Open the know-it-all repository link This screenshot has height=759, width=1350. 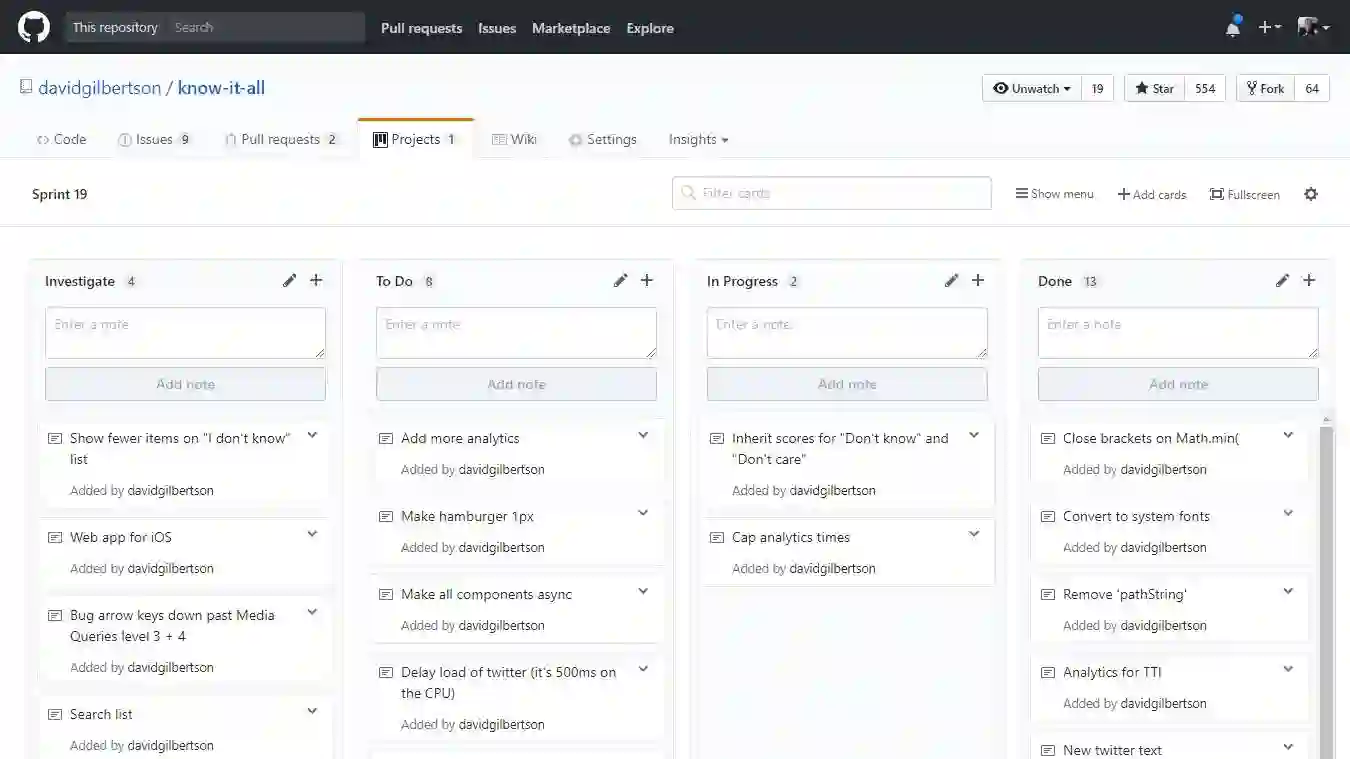point(221,88)
